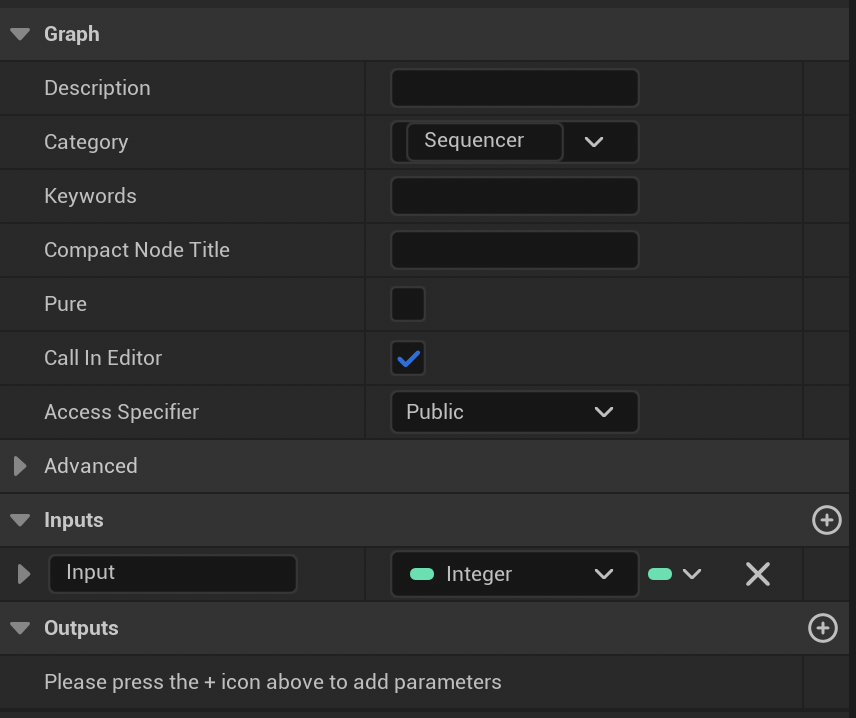Expand the Advanced section

[21, 465]
